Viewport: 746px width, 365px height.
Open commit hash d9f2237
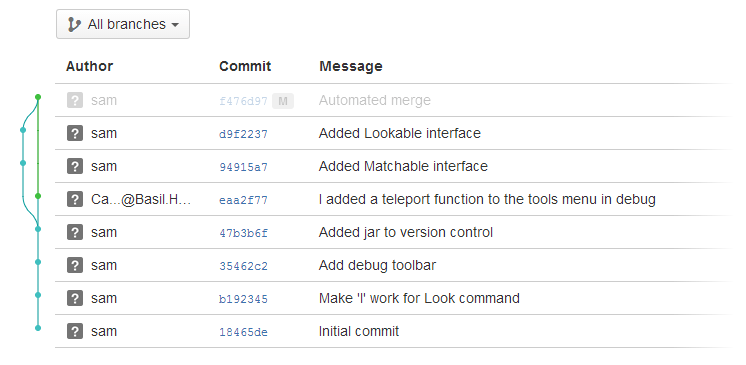click(243, 134)
